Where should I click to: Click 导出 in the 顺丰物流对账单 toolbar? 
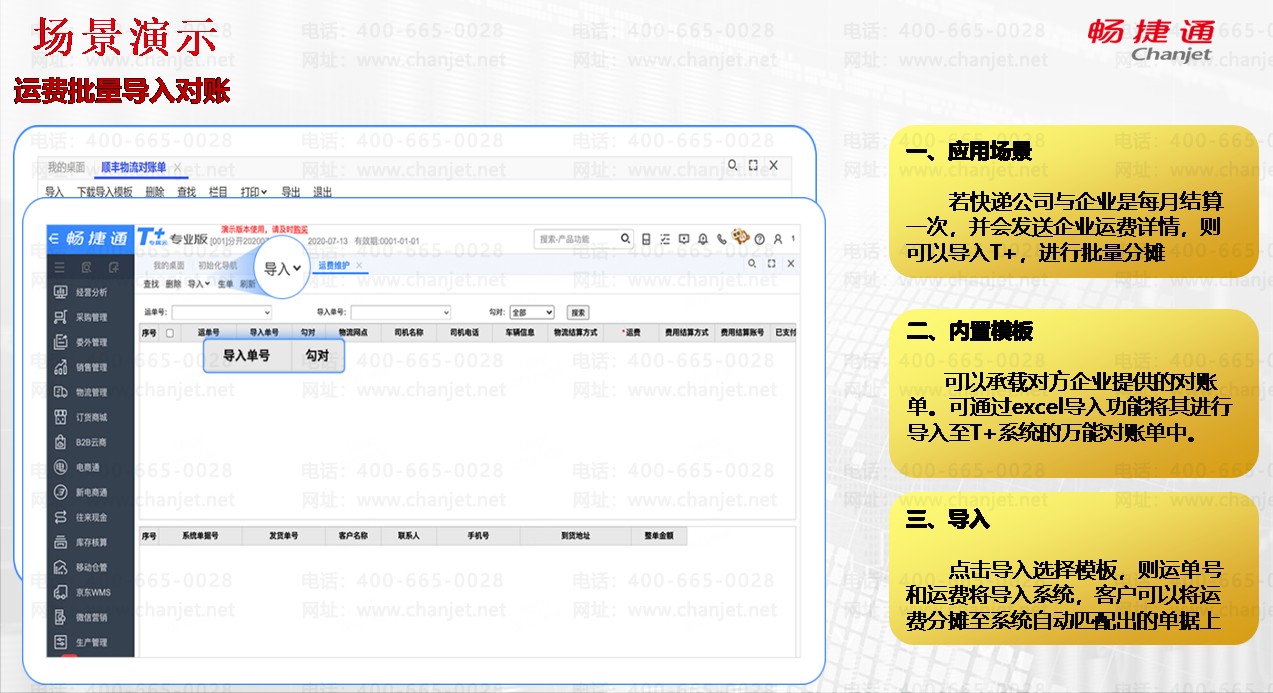tap(290, 192)
